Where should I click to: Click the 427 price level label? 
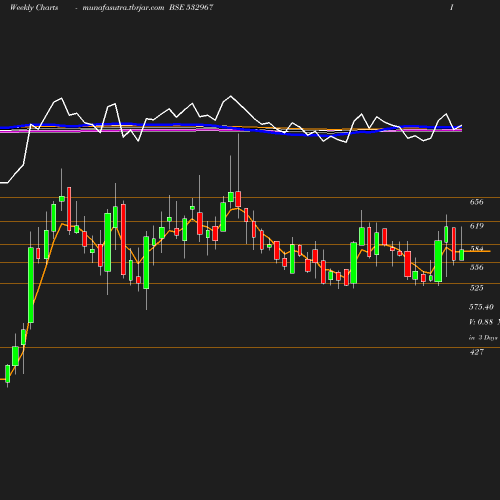click(477, 352)
